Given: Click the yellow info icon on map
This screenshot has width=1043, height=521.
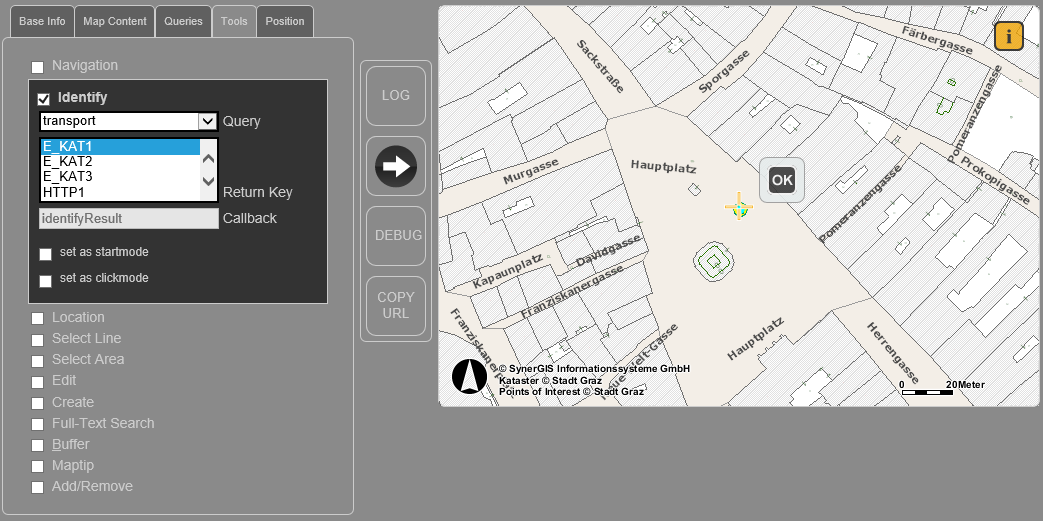Looking at the screenshot, I should (1008, 36).
